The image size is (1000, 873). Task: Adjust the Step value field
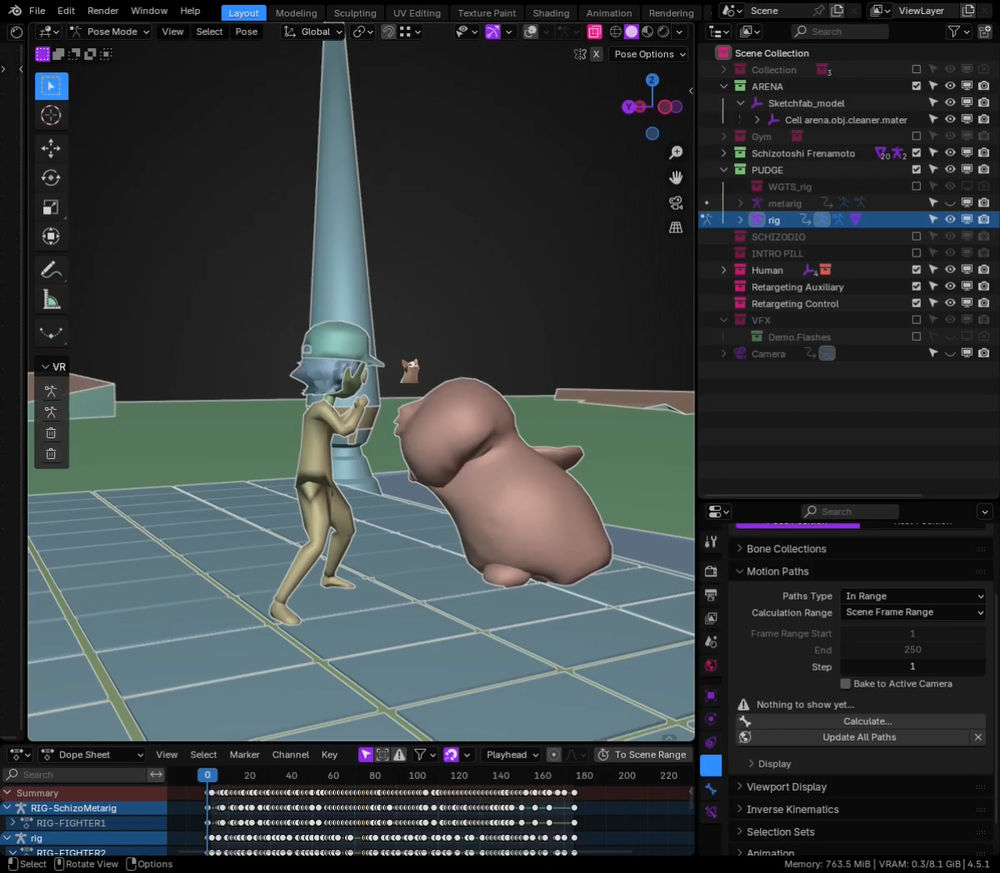913,666
